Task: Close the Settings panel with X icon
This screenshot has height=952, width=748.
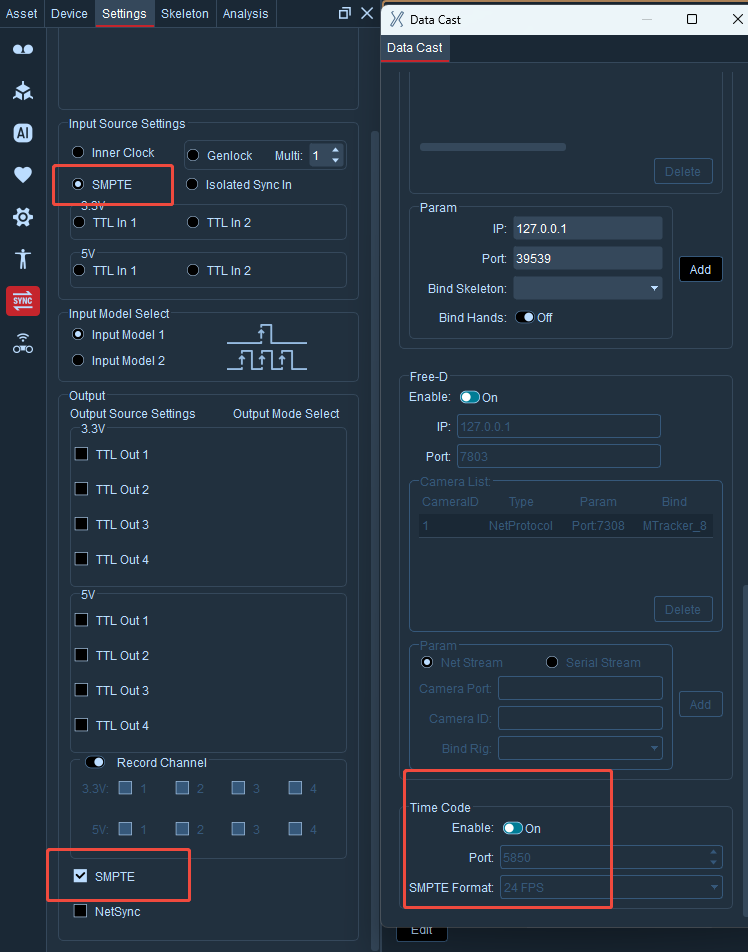Action: point(367,13)
